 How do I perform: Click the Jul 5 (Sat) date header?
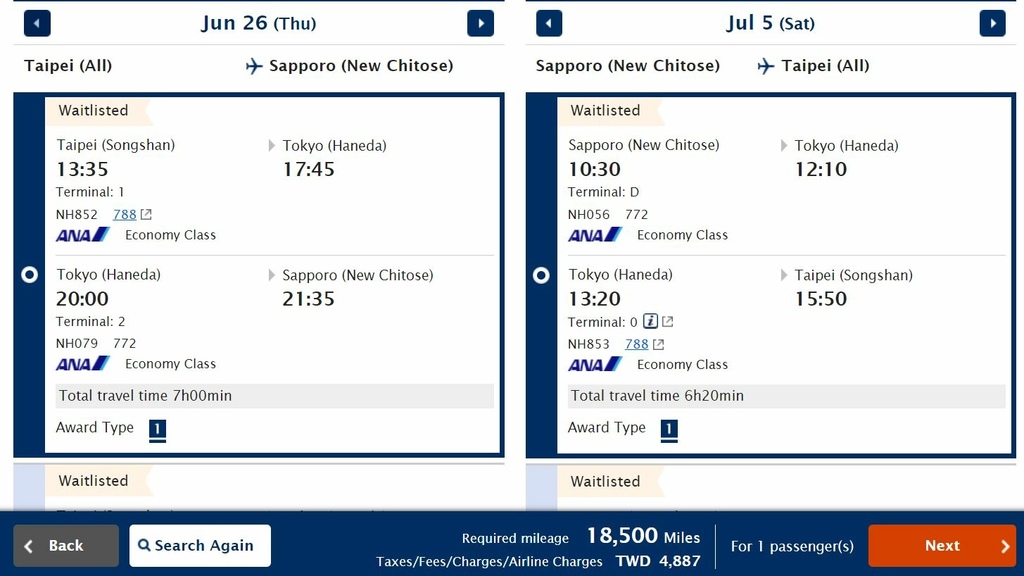tap(770, 23)
